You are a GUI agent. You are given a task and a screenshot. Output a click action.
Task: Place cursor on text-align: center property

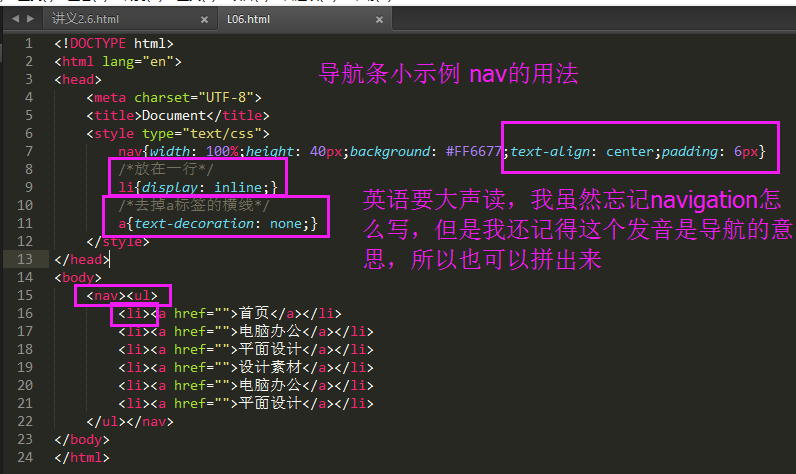tap(582, 151)
